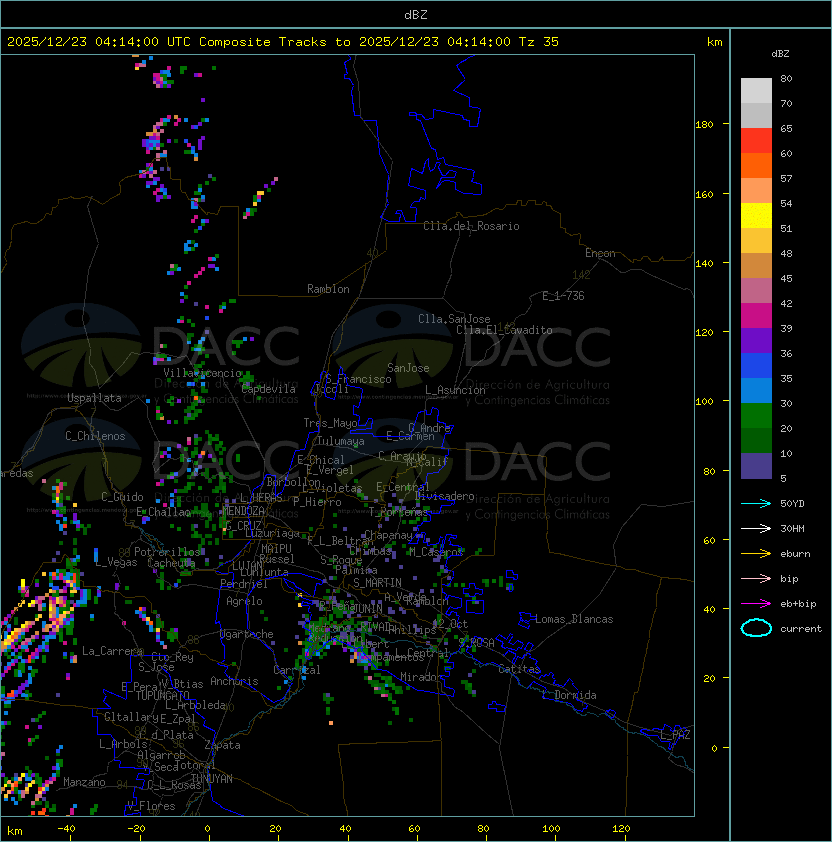Image resolution: width=832 pixels, height=842 pixels.
Task: Click the 'C_Chilenos' map label
Action: [95, 436]
